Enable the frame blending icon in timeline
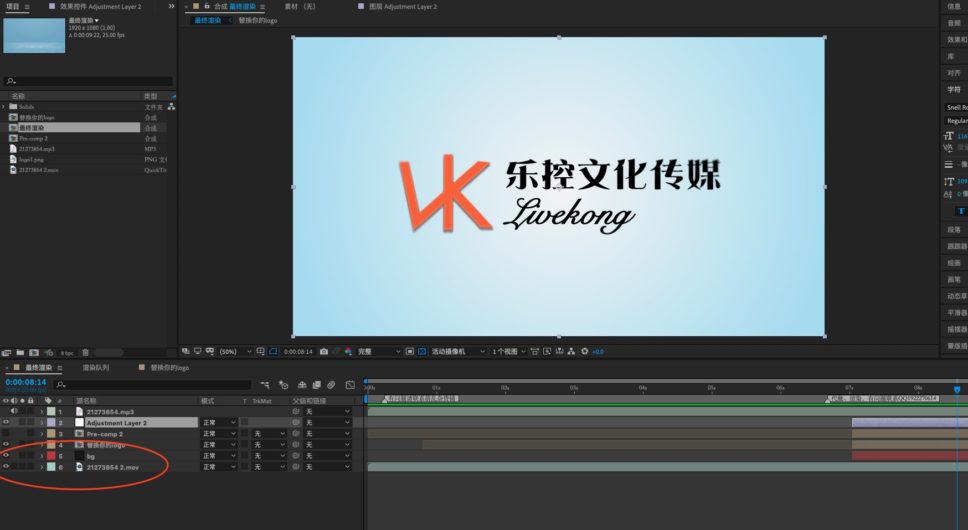This screenshot has height=530, width=968. [317, 385]
